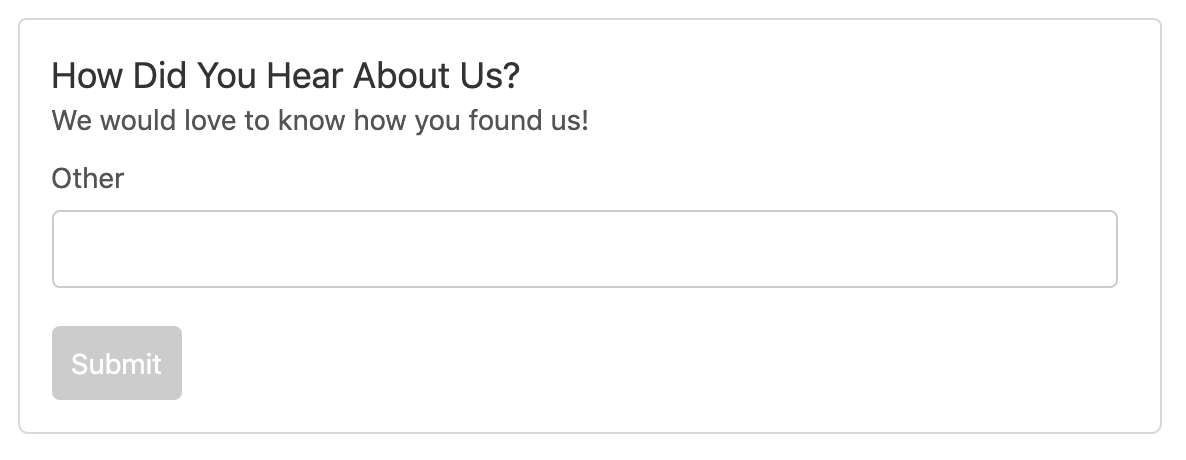The width and height of the screenshot is (1186, 460).
Task: Click the "How Did You Hear About Us?" heading
Action: pyautogui.click(x=285, y=76)
